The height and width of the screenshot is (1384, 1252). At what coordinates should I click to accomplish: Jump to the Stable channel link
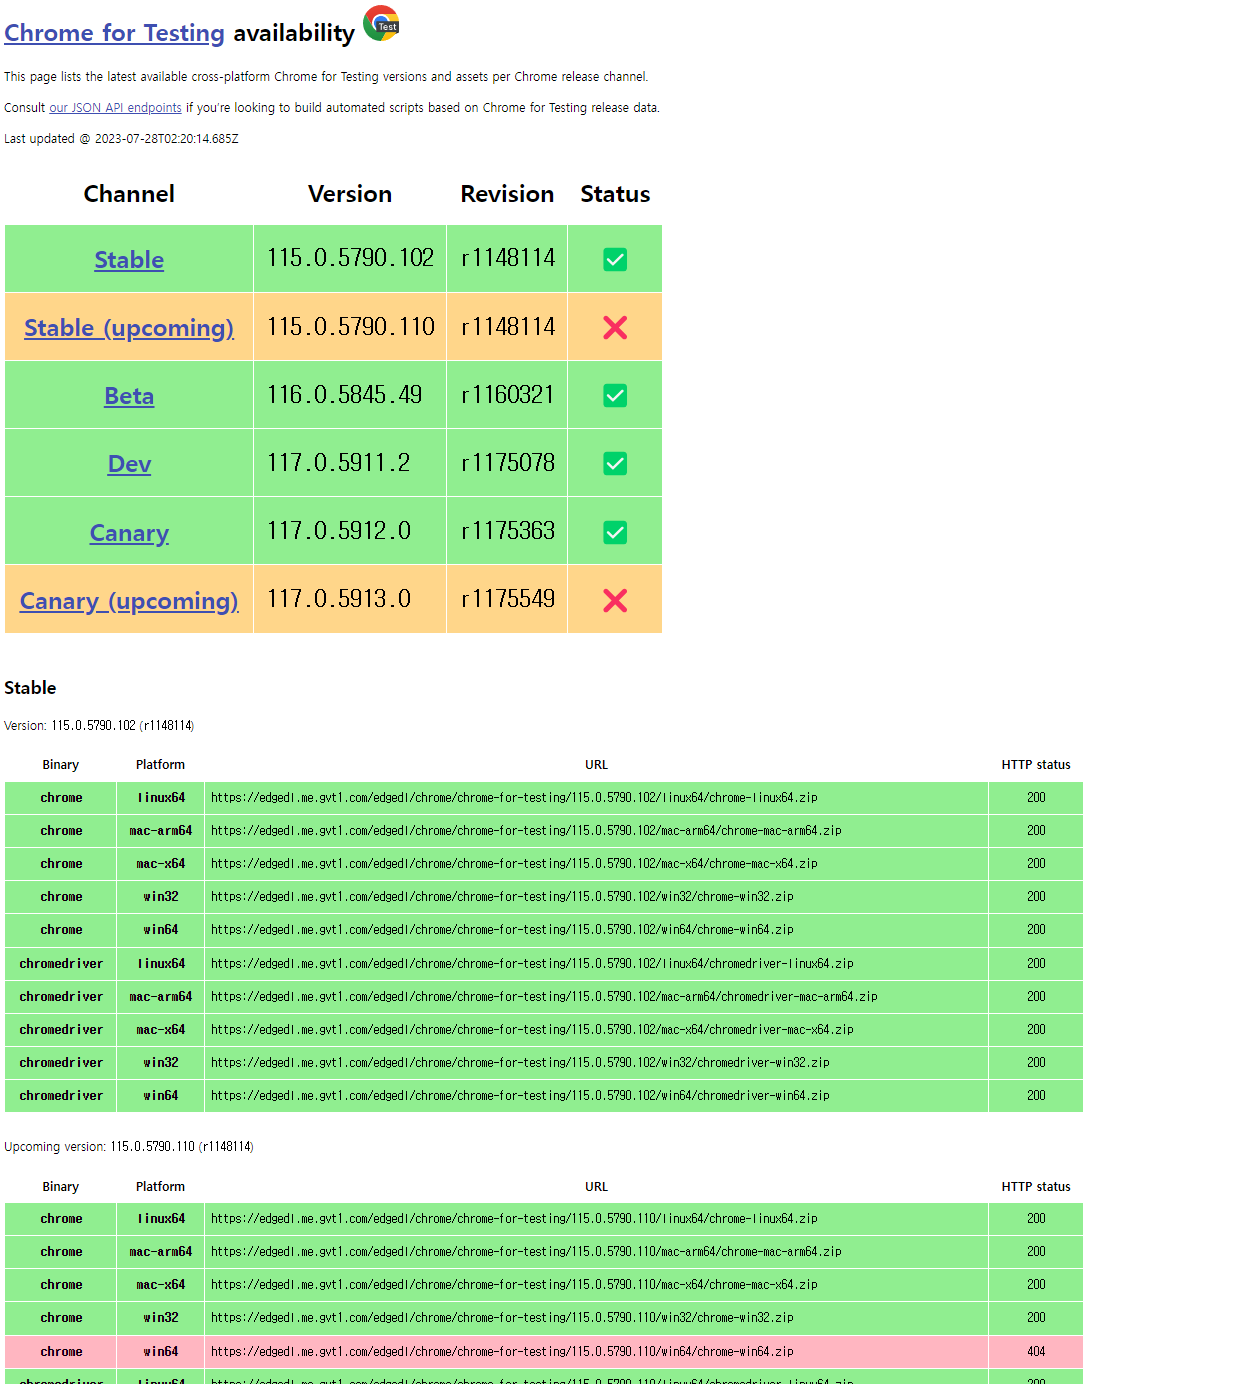coord(129,260)
